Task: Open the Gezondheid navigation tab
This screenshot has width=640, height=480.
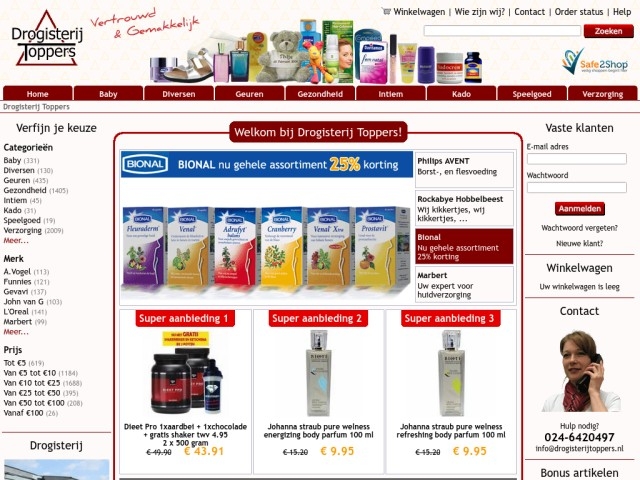Action: (320, 93)
